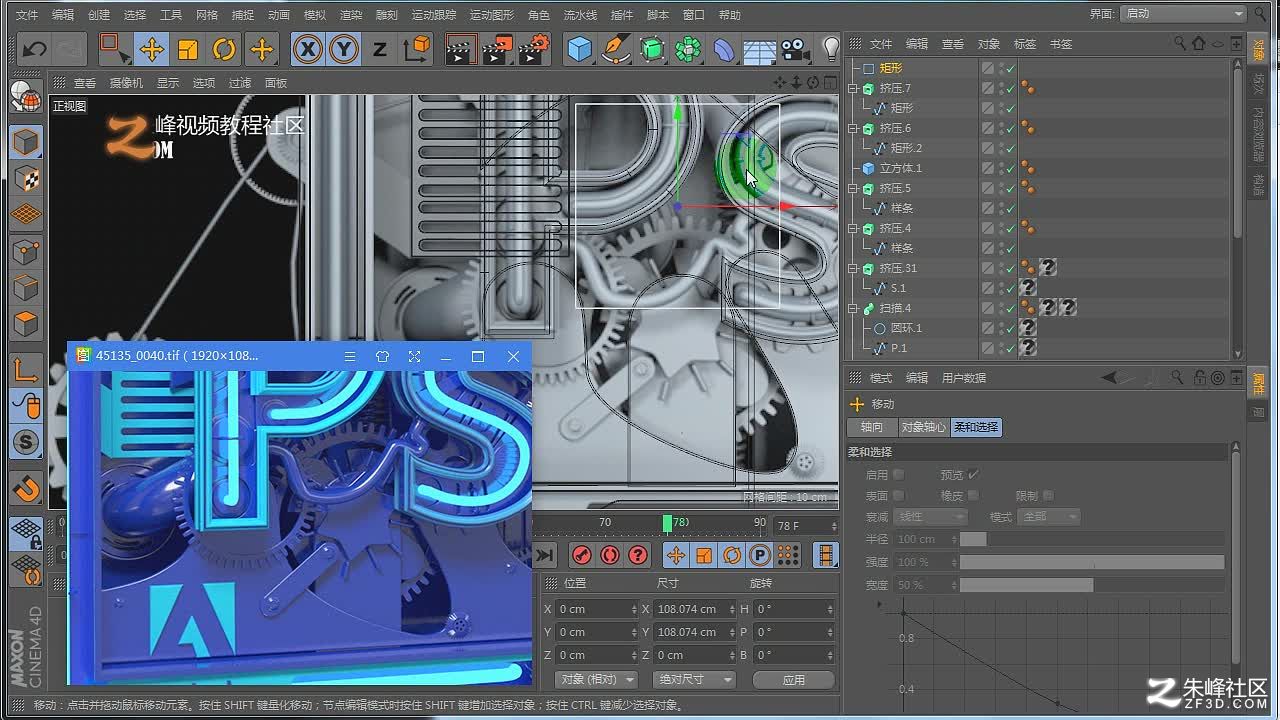
Task: Click the green Subdivision Surface generator icon
Action: click(652, 49)
